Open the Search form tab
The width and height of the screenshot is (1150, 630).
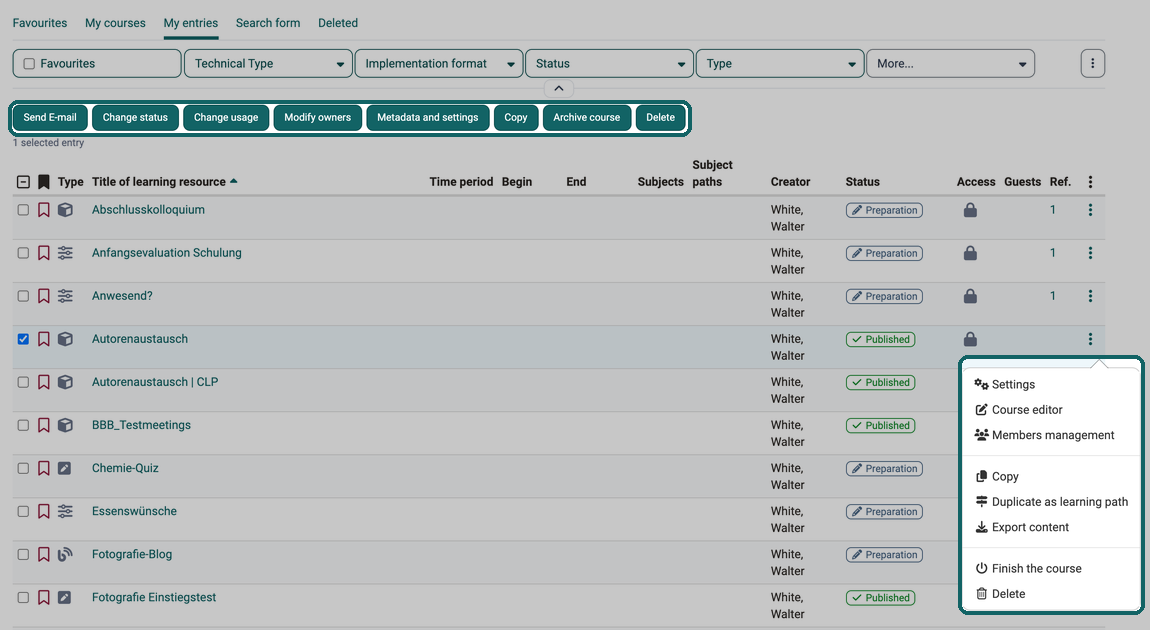(x=268, y=23)
